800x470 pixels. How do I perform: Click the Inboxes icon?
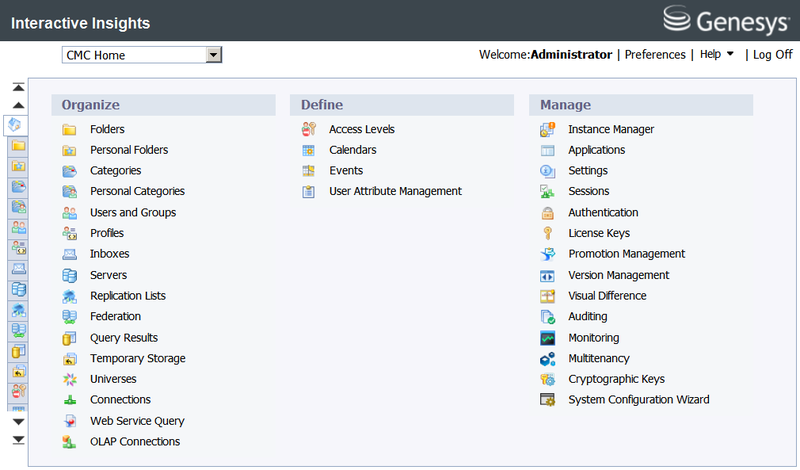point(69,254)
